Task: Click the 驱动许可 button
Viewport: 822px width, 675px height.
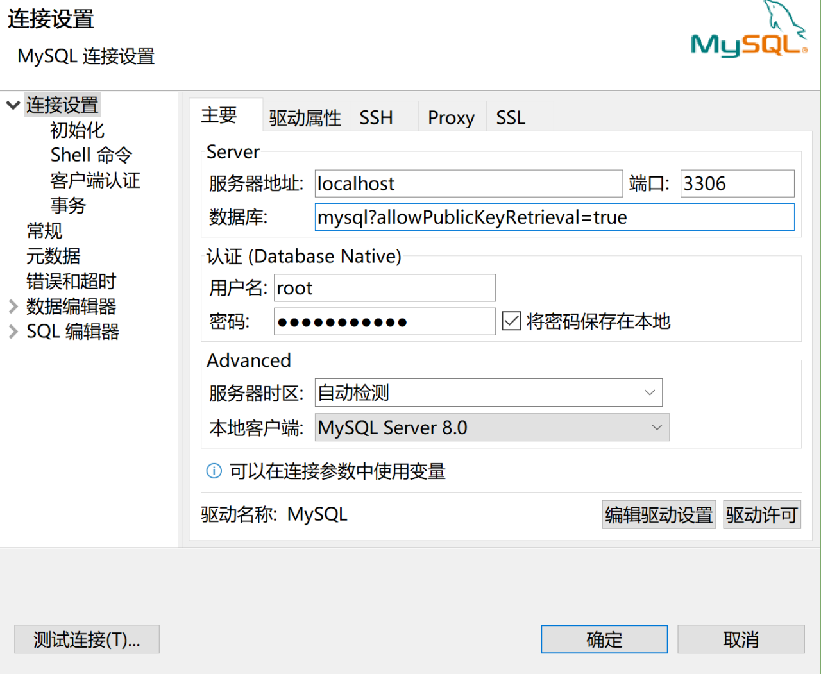Action: (x=762, y=514)
